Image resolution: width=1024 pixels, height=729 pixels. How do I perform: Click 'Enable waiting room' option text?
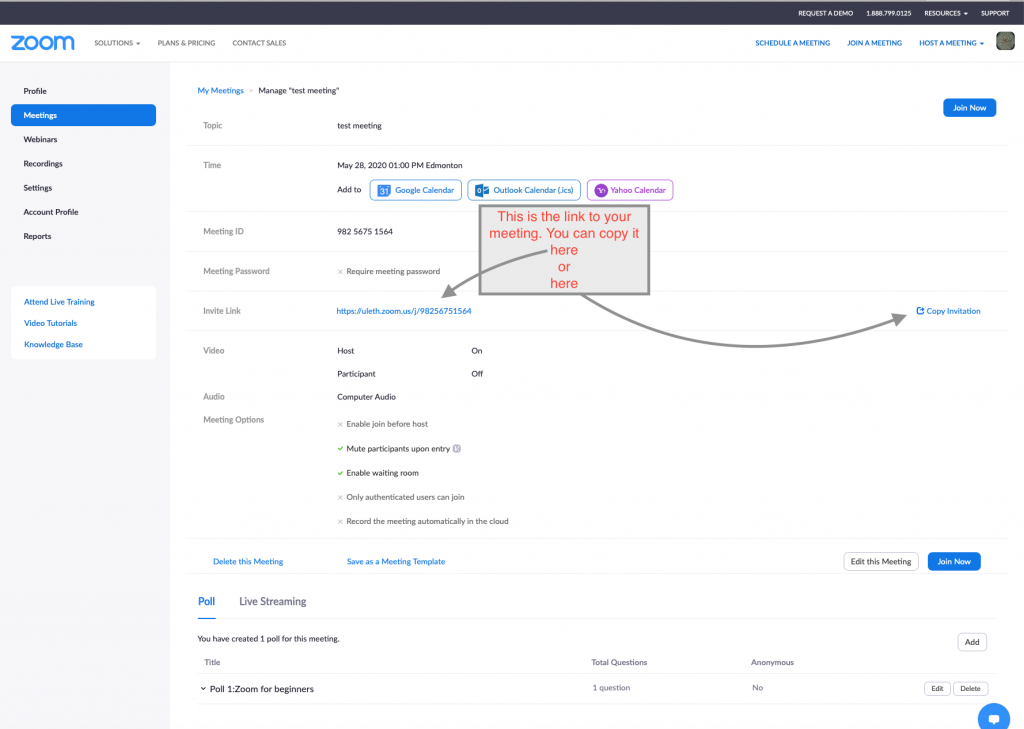click(x=382, y=473)
